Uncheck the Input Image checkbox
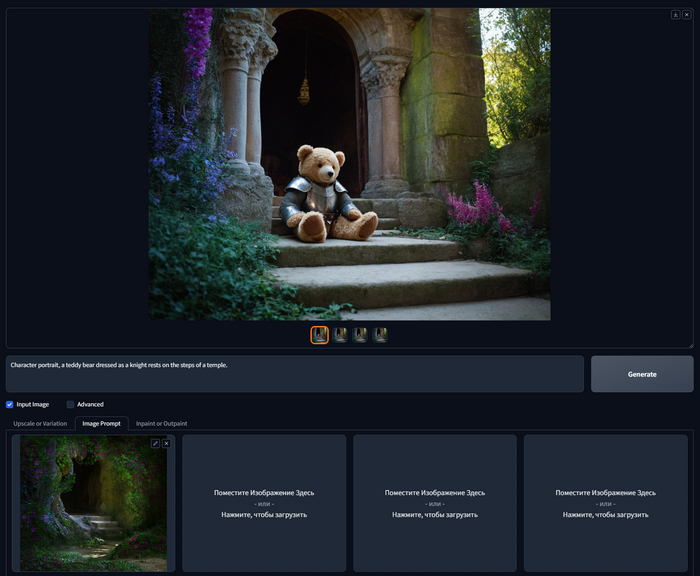 (9, 405)
